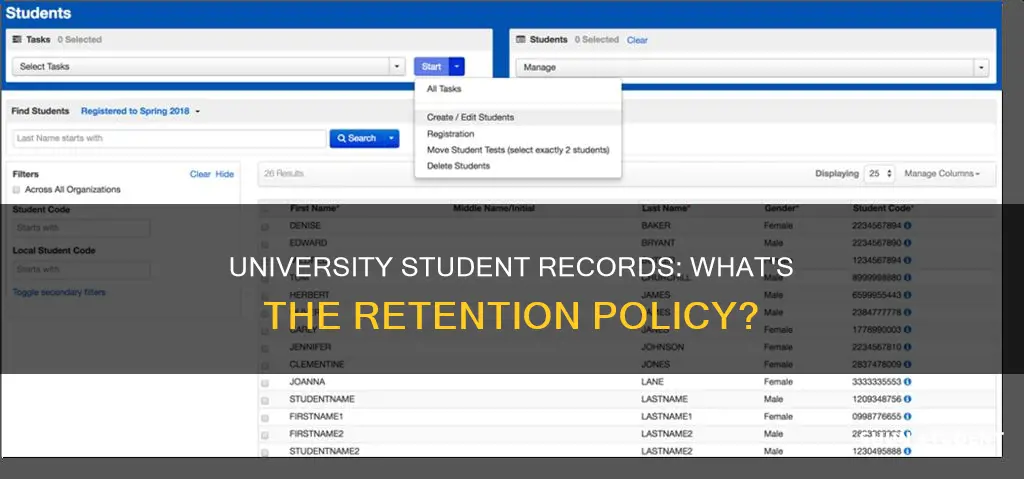Click the LASTNAME1 last name cell

[x=667, y=416]
